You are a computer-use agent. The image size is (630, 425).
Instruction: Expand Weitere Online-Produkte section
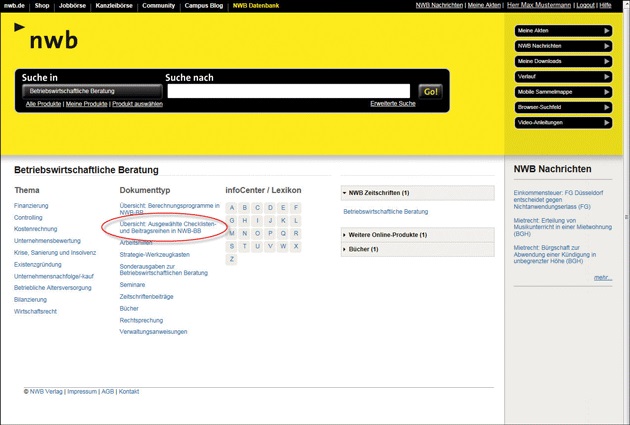[x=345, y=235]
